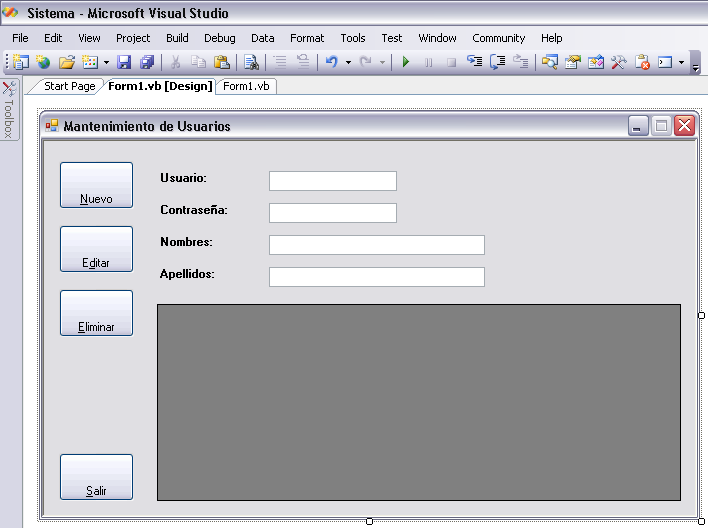This screenshot has height=528, width=708.
Task: Paste using the clipboard toolbar icon
Action: [222, 62]
